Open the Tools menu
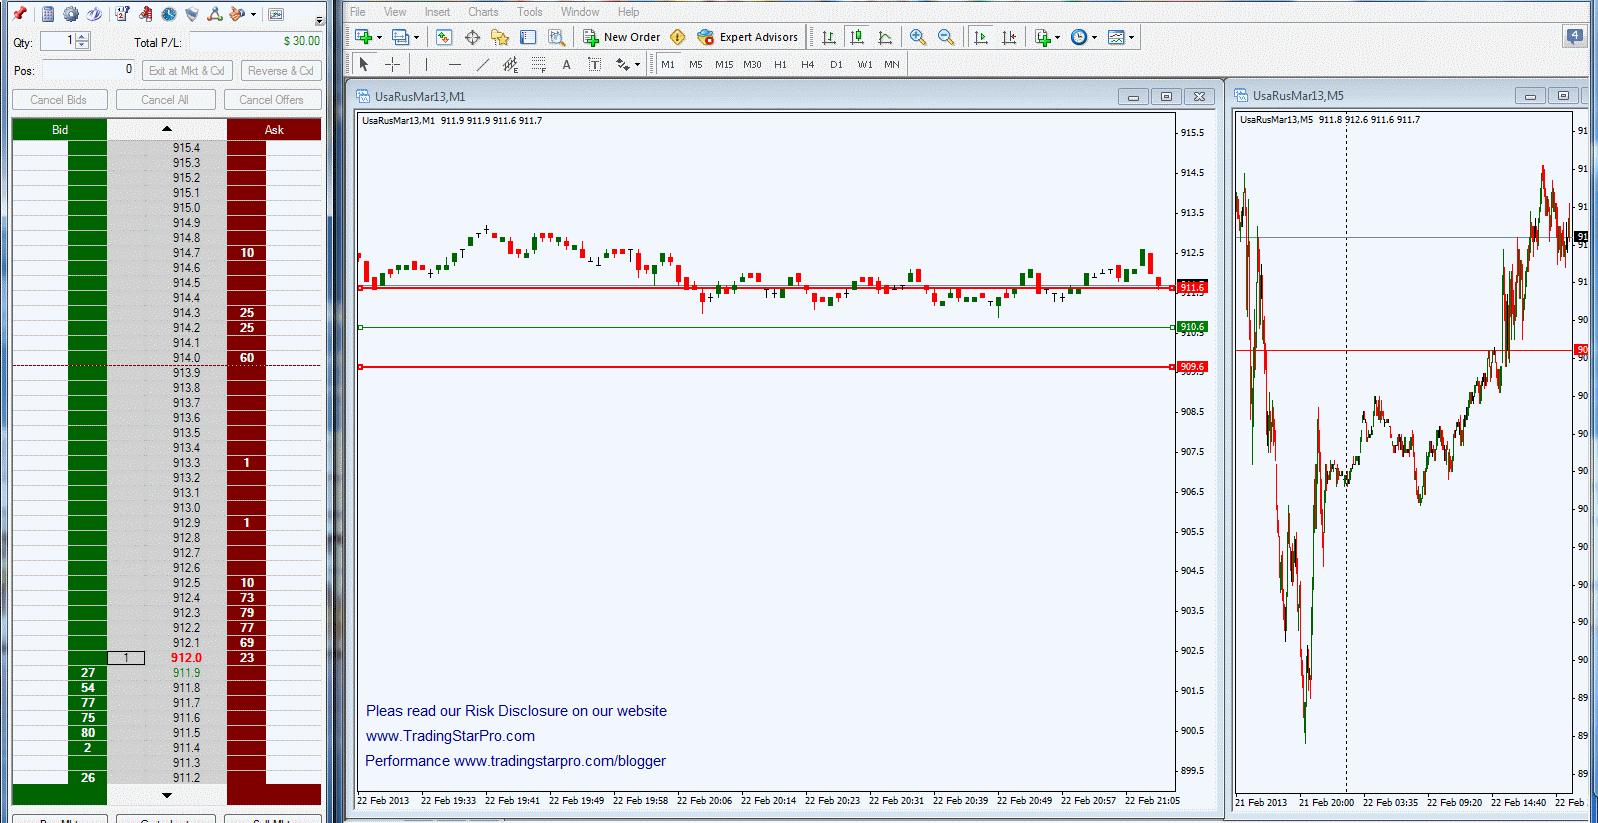The width and height of the screenshot is (1598, 823). pos(530,12)
